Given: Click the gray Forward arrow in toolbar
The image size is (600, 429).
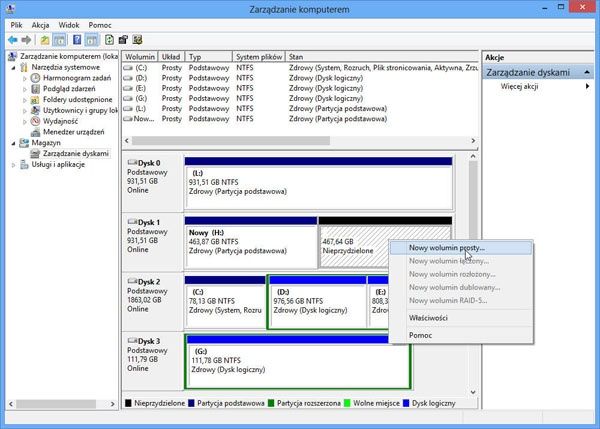Looking at the screenshot, I should tap(26, 40).
